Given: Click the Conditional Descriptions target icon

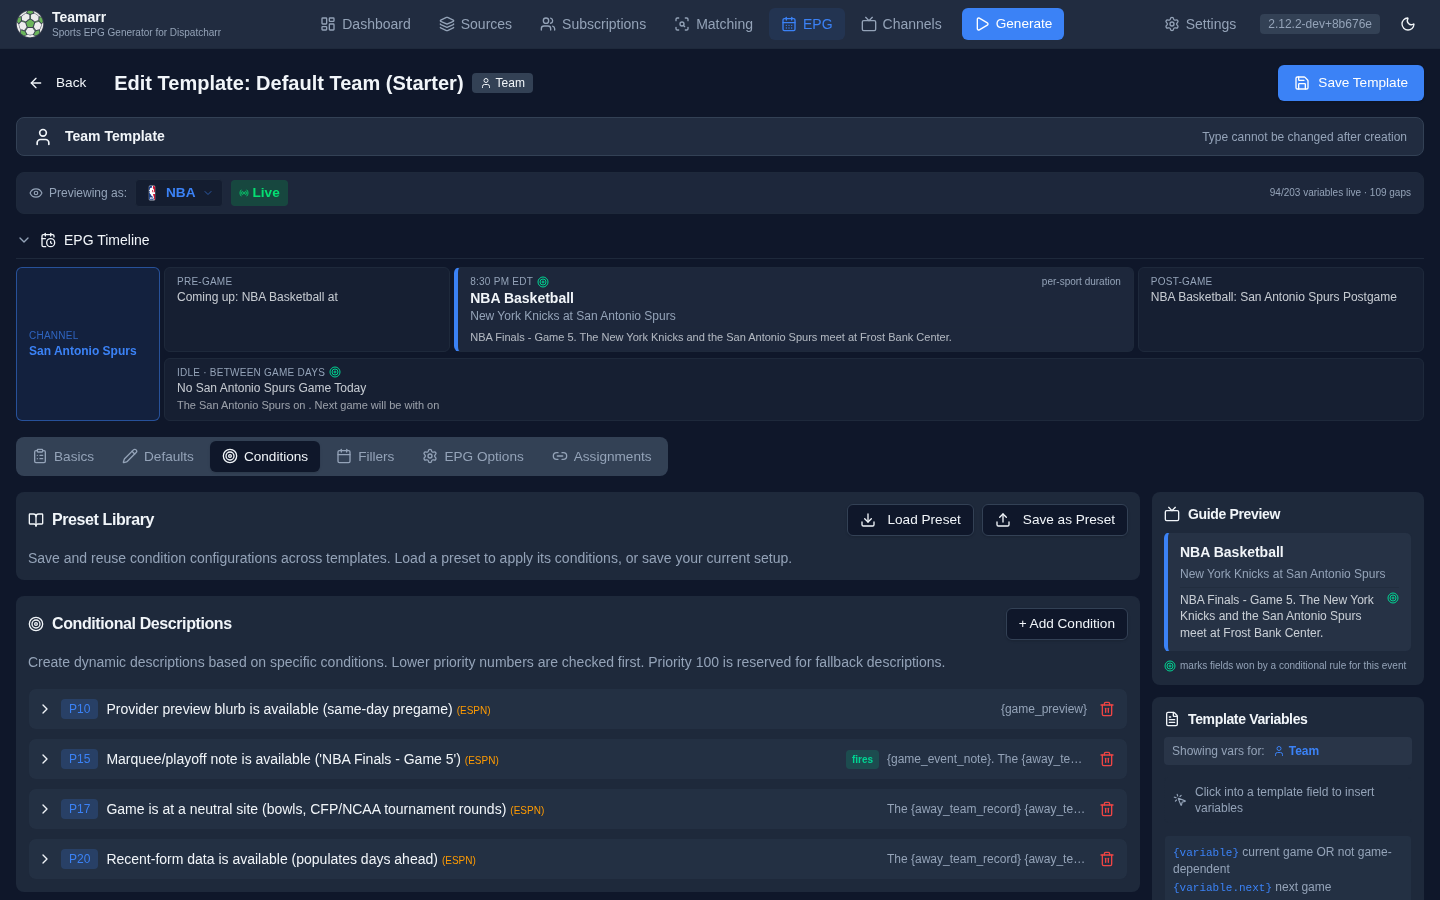Looking at the screenshot, I should (x=36, y=624).
